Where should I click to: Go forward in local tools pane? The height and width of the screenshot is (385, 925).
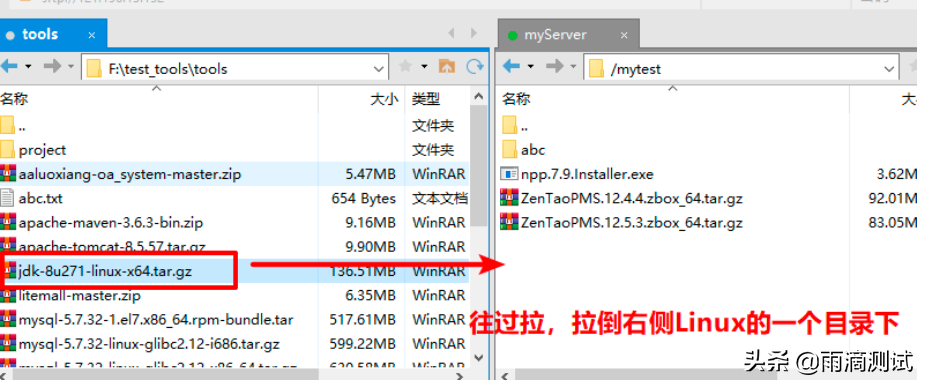(x=53, y=67)
